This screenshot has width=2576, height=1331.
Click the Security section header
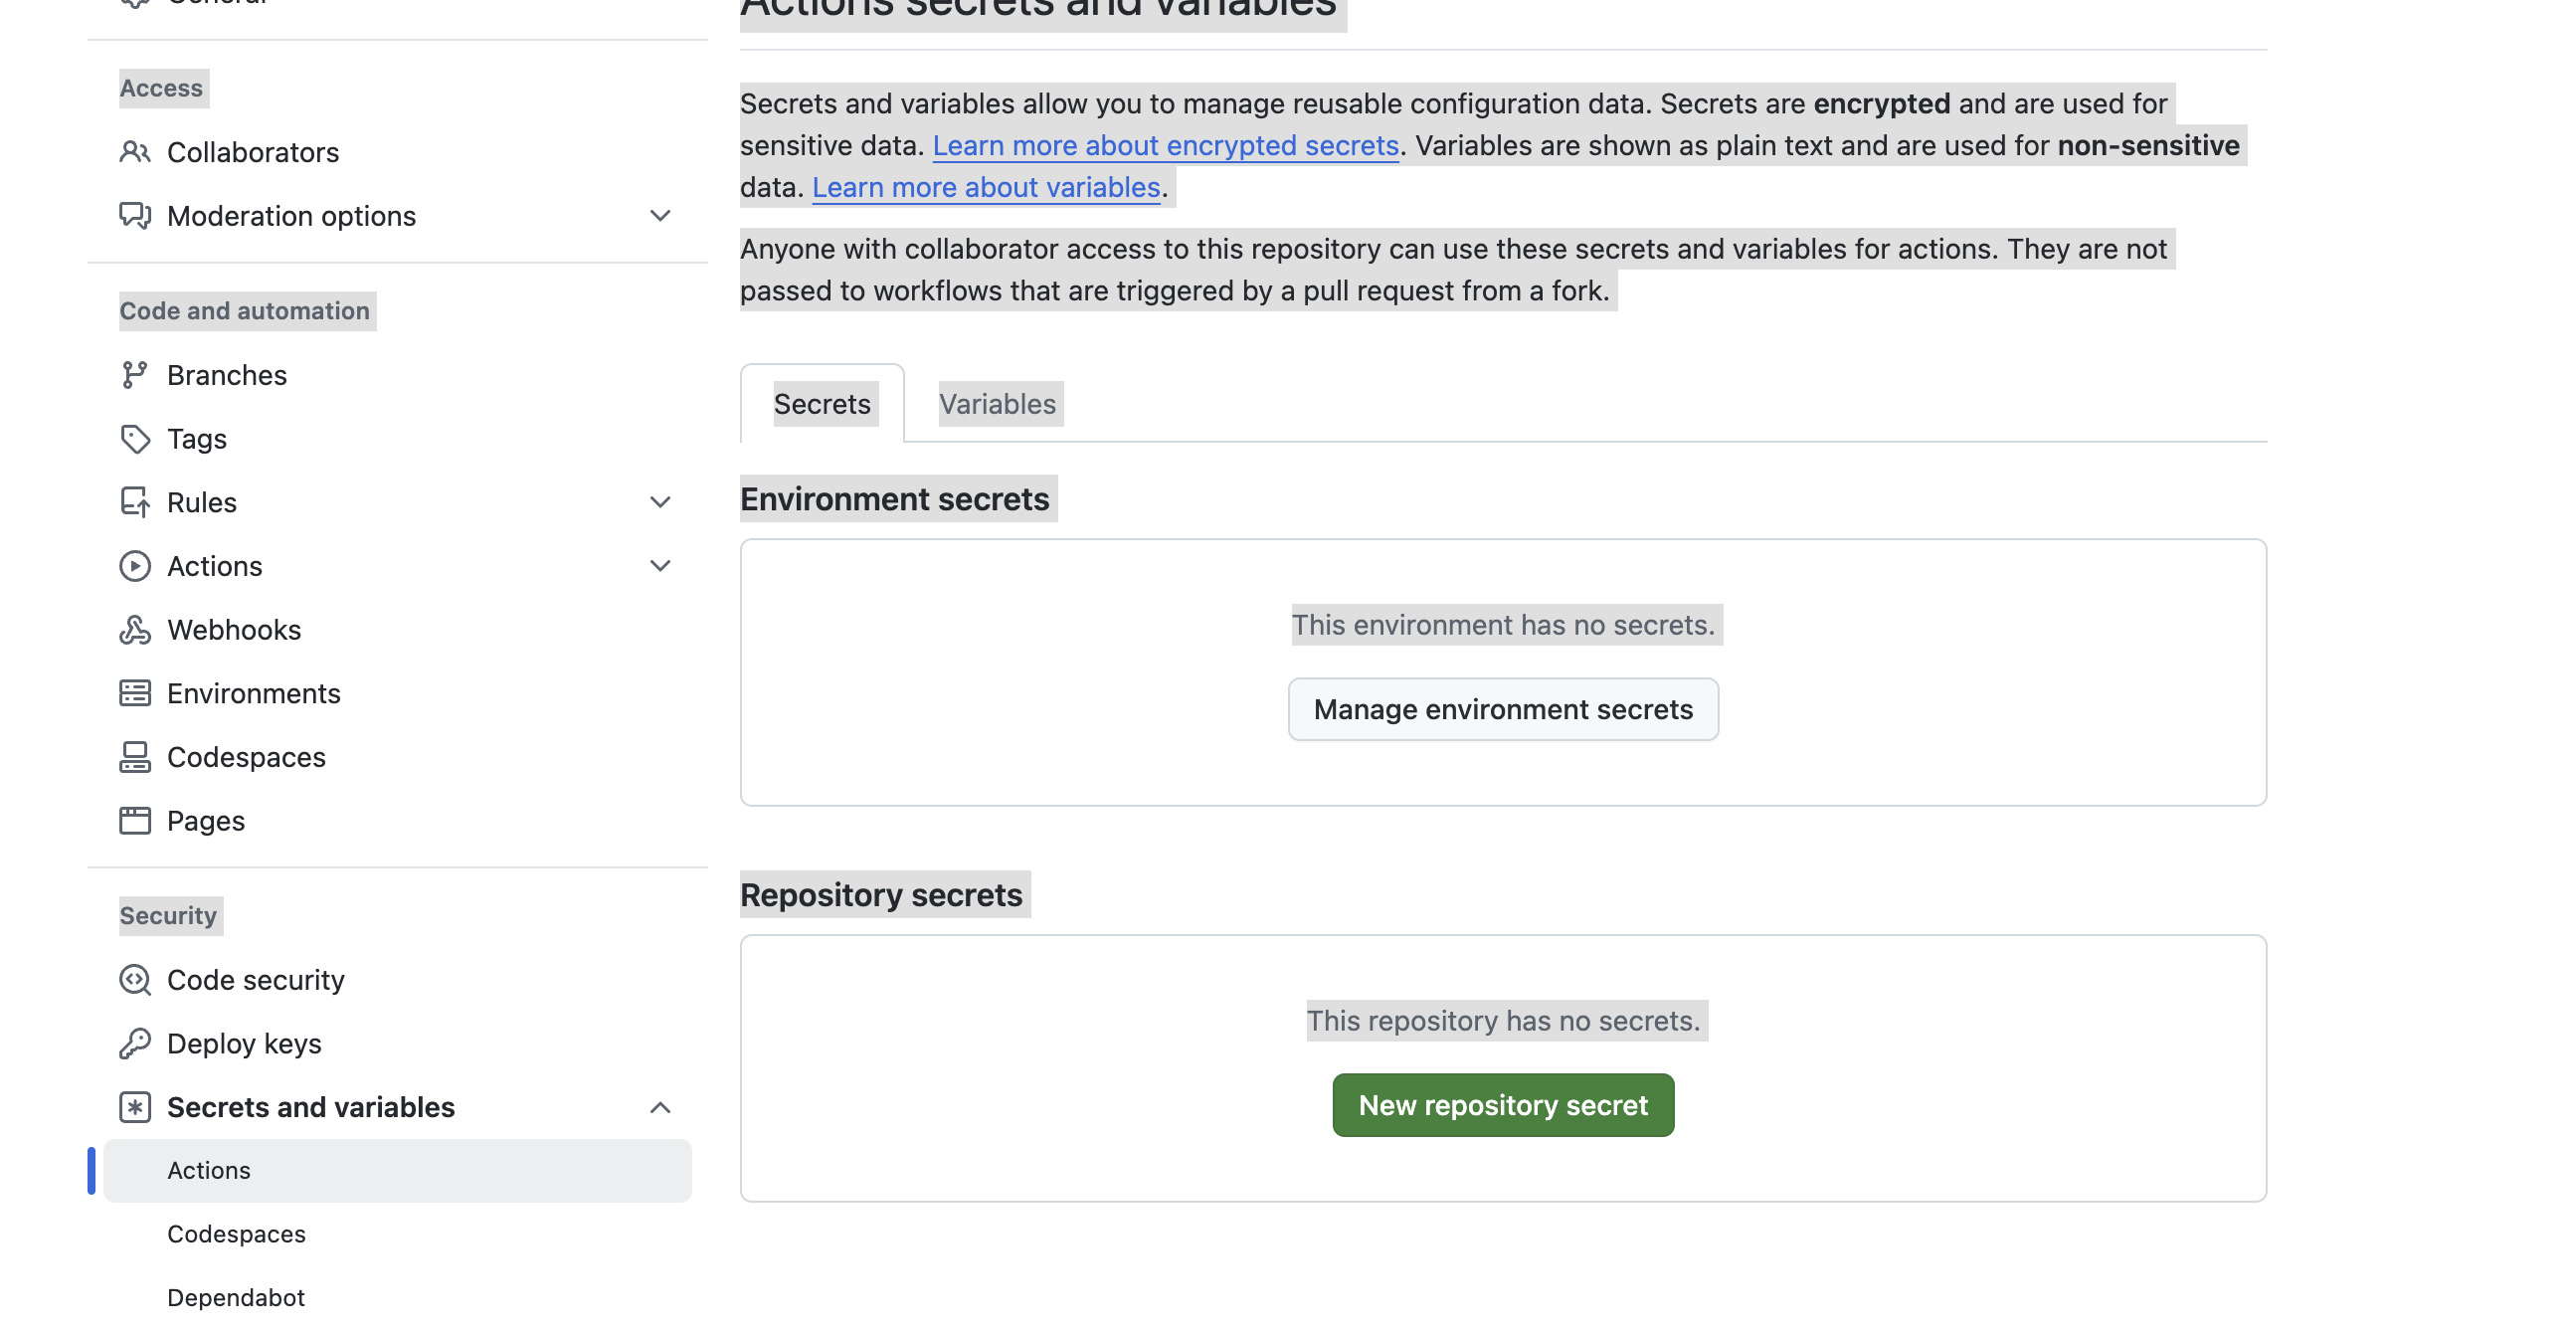pos(168,916)
